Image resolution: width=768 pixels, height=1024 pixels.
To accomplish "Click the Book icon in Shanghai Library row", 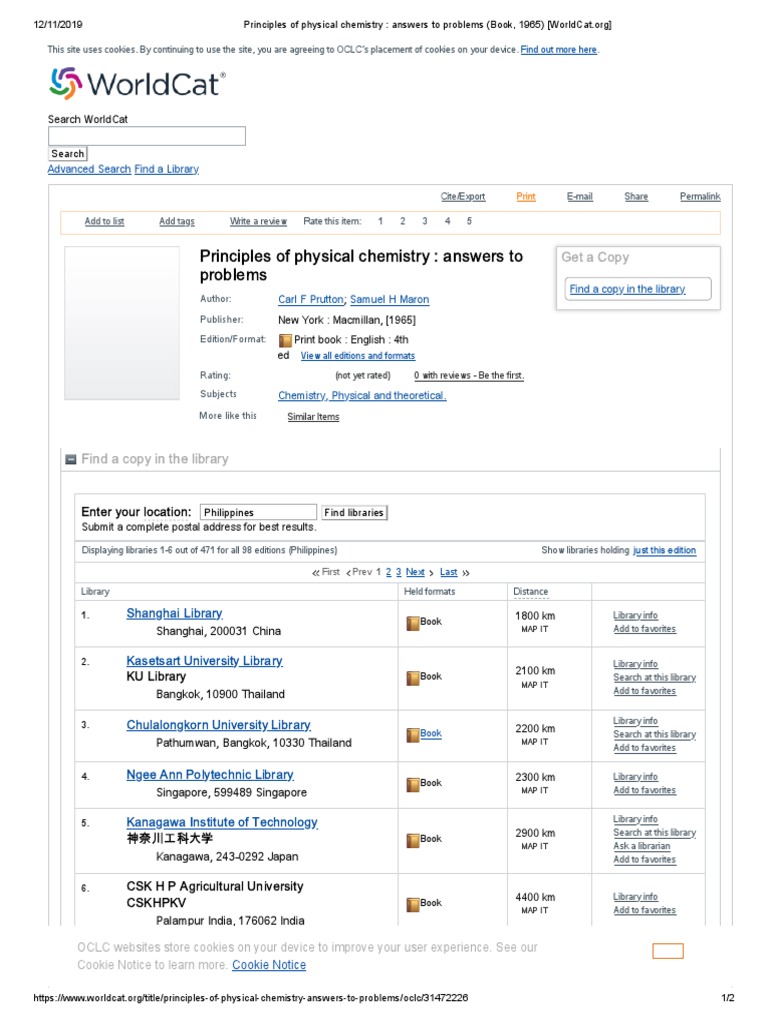I will coord(412,622).
